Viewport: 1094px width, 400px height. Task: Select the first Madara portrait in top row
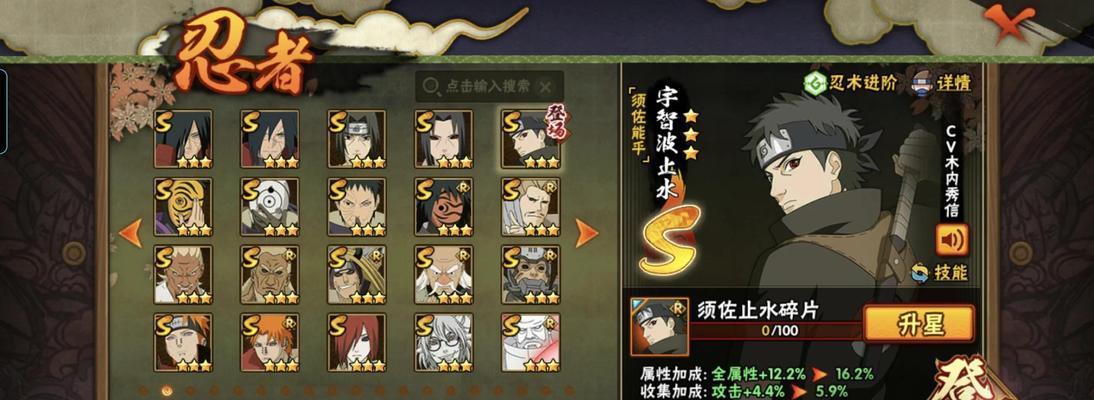click(x=183, y=139)
